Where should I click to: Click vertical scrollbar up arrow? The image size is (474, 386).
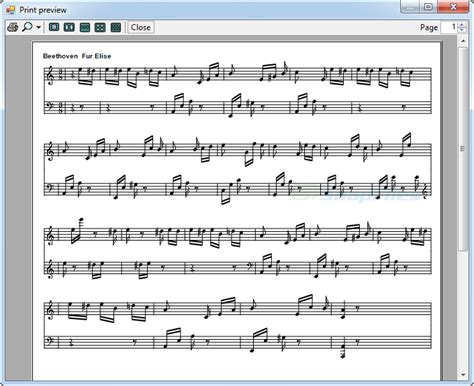click(463, 41)
